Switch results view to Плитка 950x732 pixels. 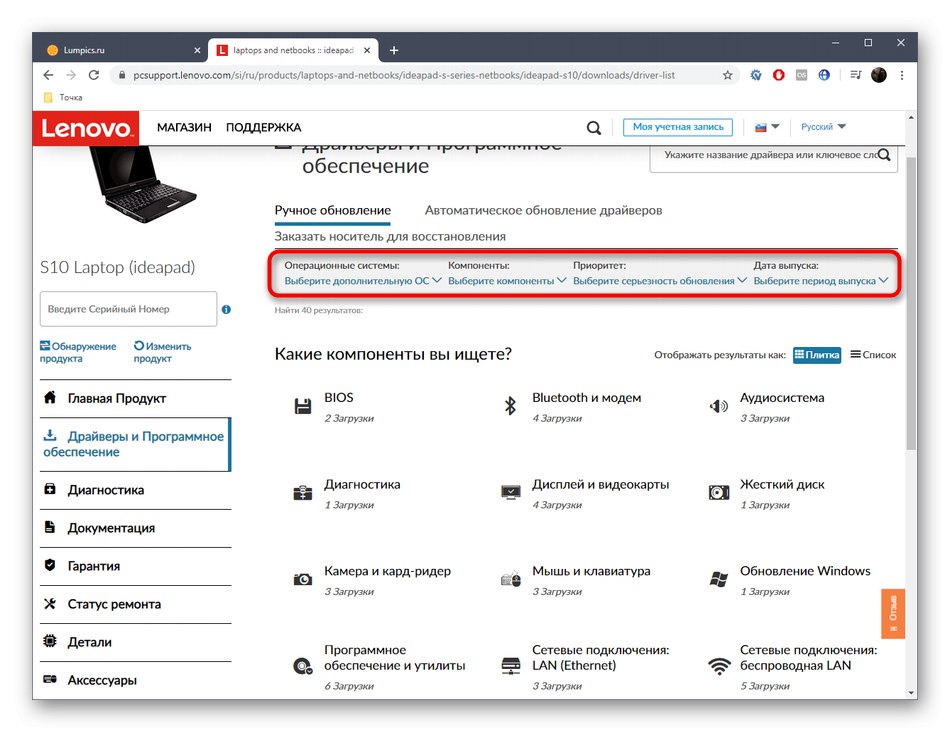click(817, 355)
